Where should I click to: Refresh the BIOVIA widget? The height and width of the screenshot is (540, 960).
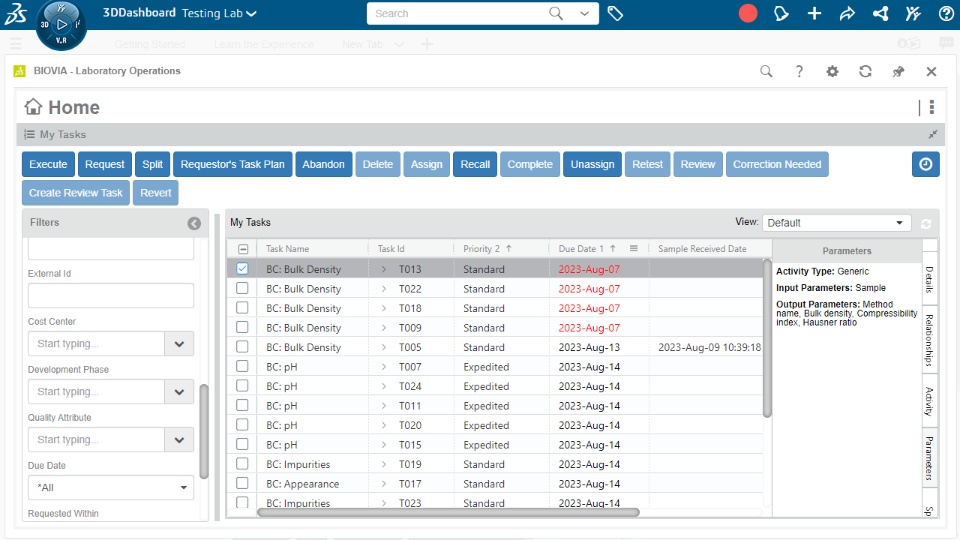click(865, 72)
